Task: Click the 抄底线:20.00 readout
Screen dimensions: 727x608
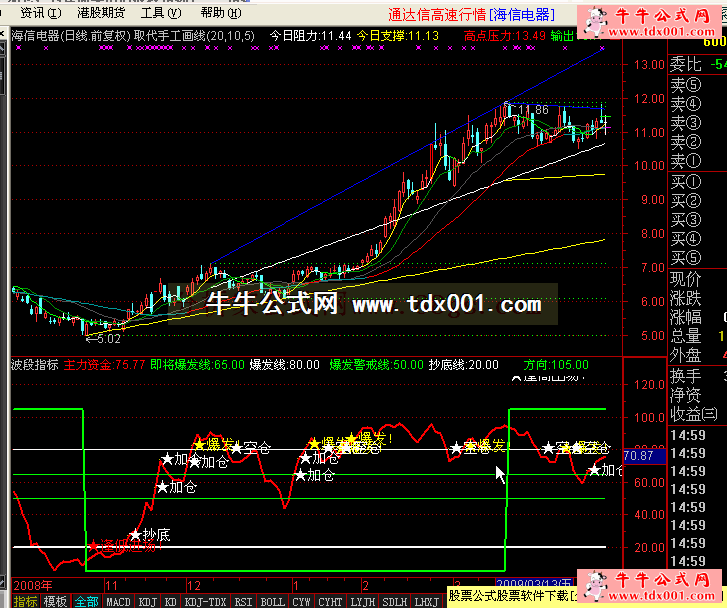Action: [x=464, y=365]
